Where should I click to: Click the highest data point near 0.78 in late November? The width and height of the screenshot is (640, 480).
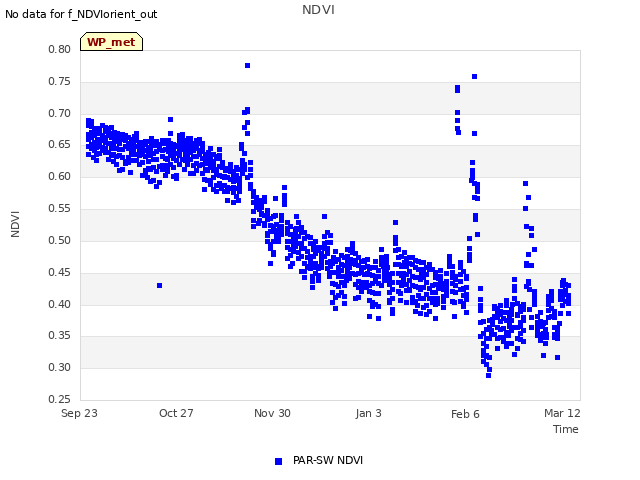247,66
